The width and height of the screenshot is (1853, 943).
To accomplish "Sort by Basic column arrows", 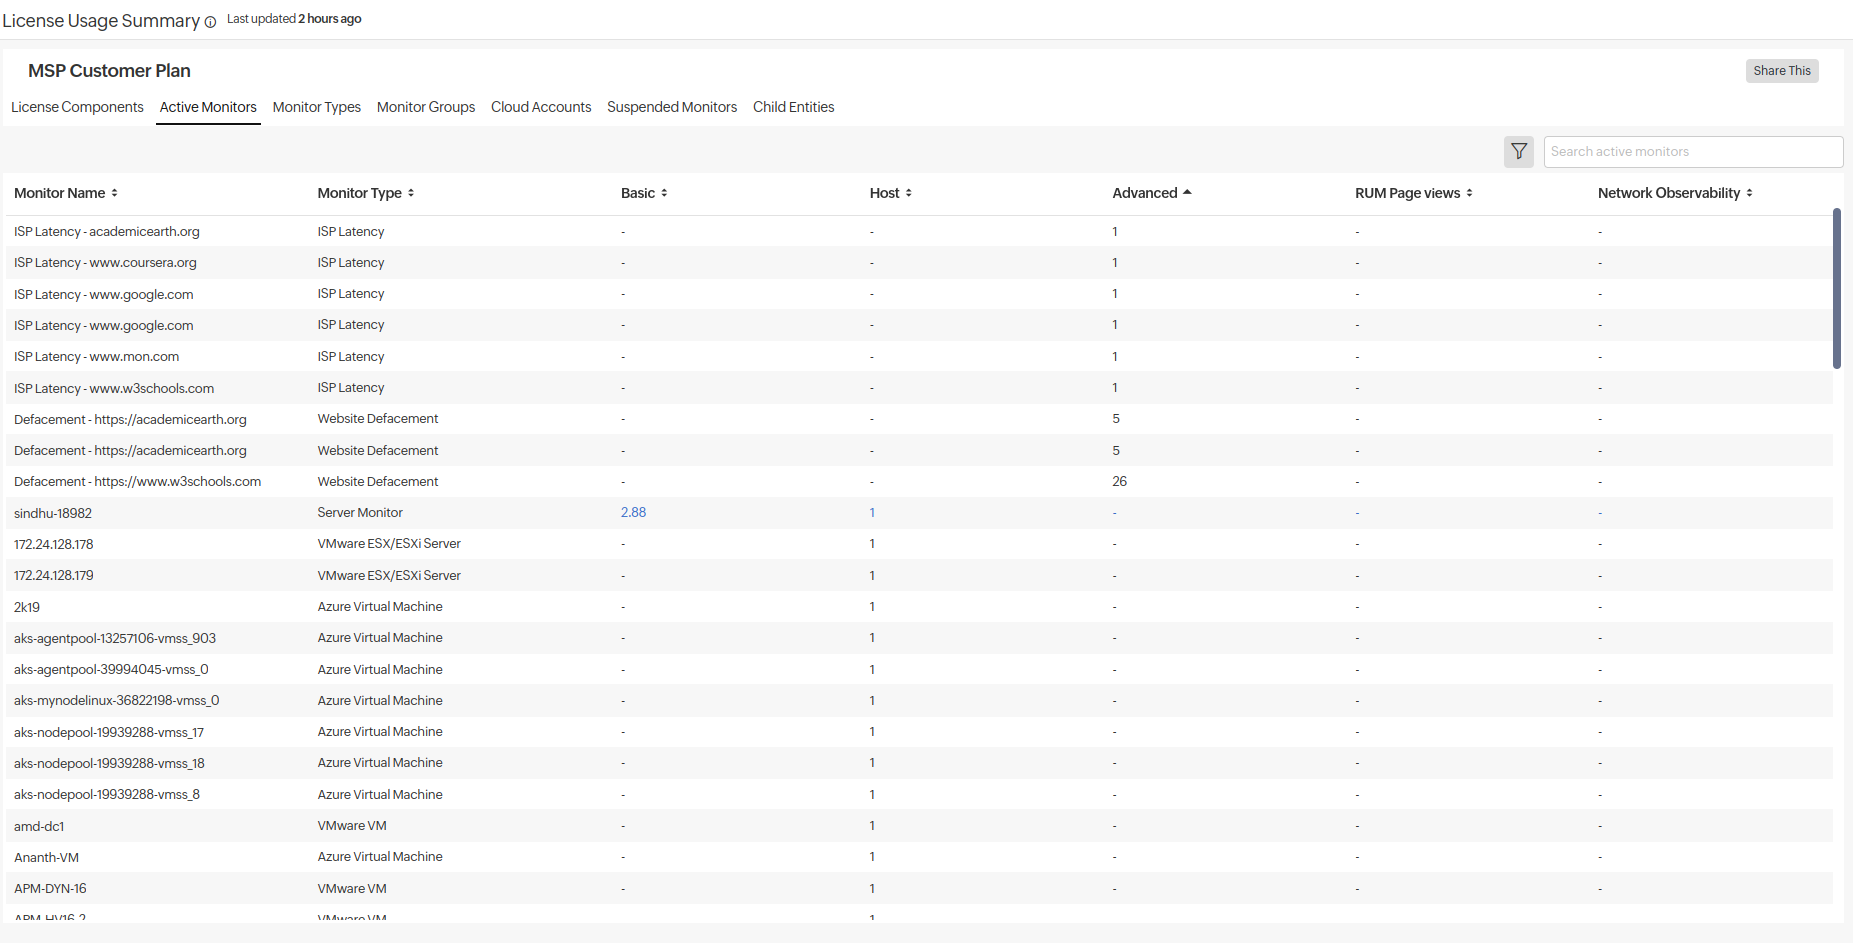I will [x=664, y=193].
